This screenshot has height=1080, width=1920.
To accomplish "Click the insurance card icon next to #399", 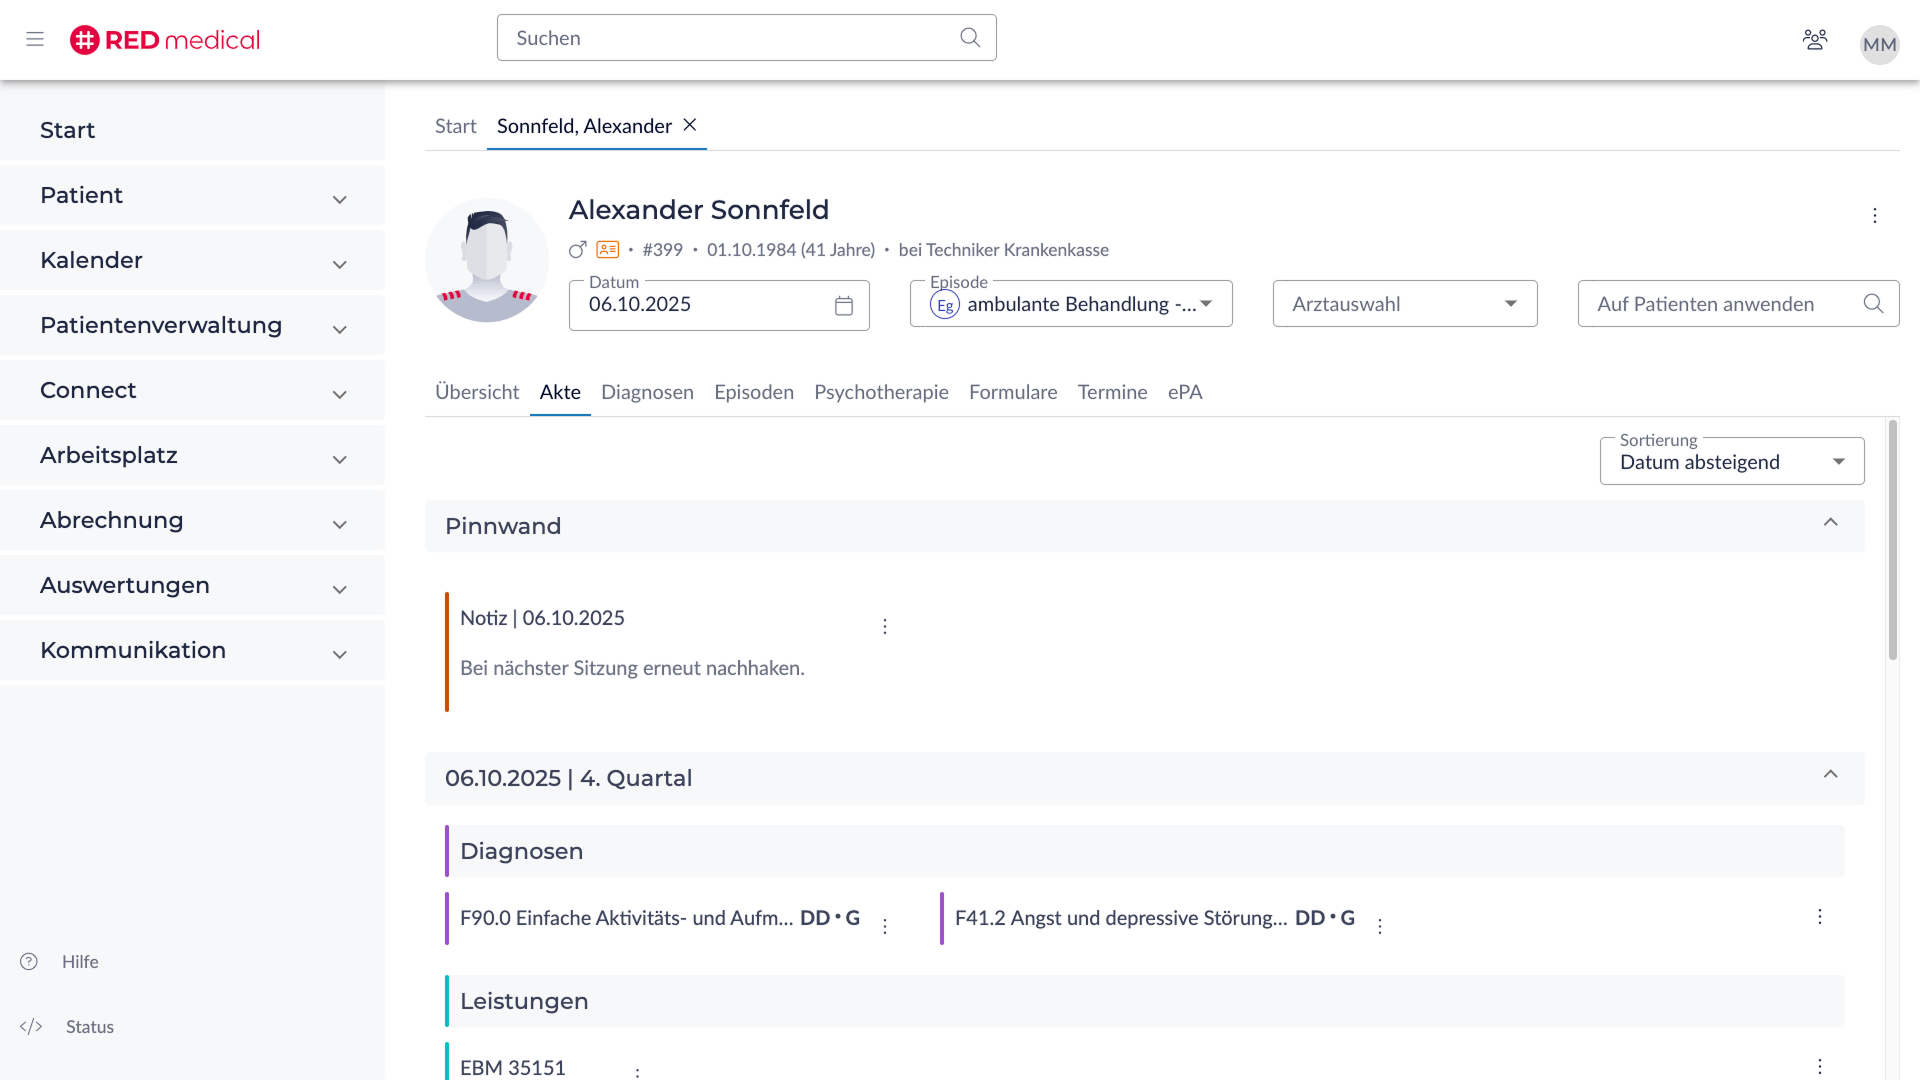I will point(607,250).
